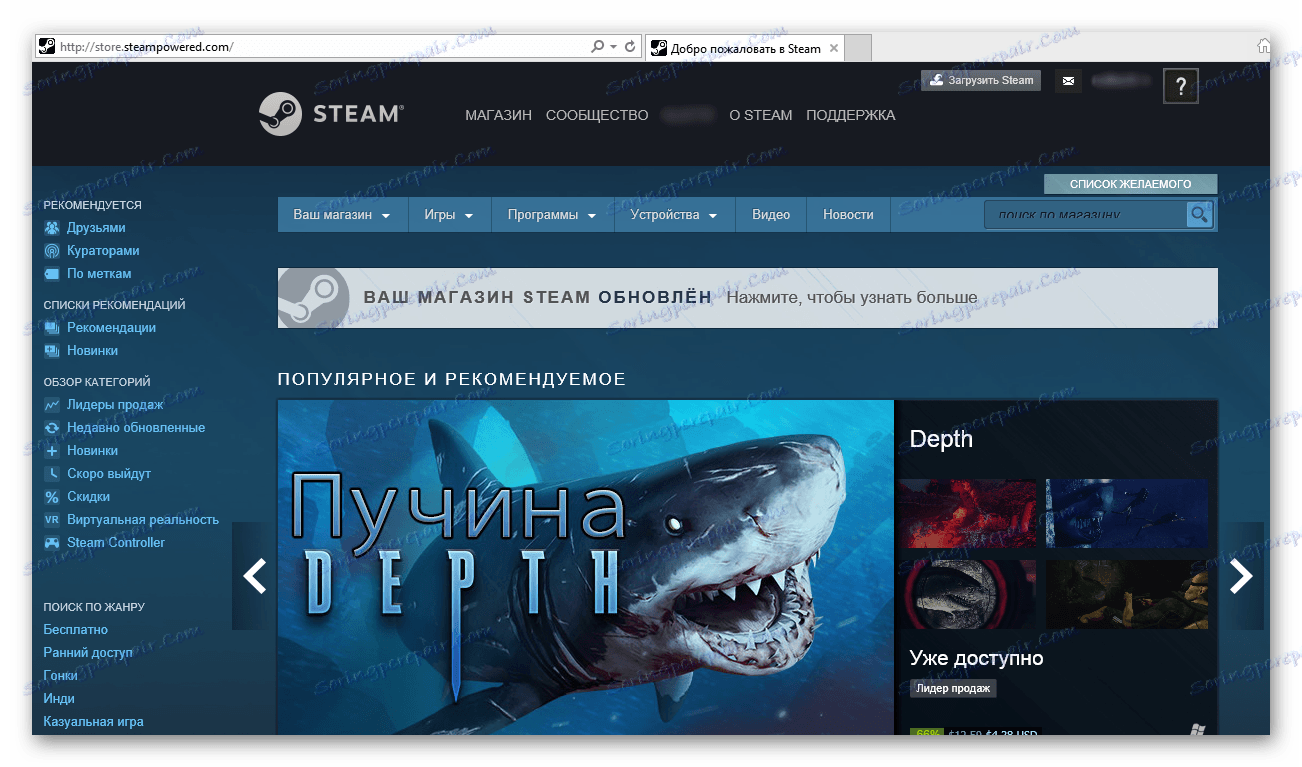Open the Инди genre link
Screen dimensions: 1302x767
pos(59,699)
